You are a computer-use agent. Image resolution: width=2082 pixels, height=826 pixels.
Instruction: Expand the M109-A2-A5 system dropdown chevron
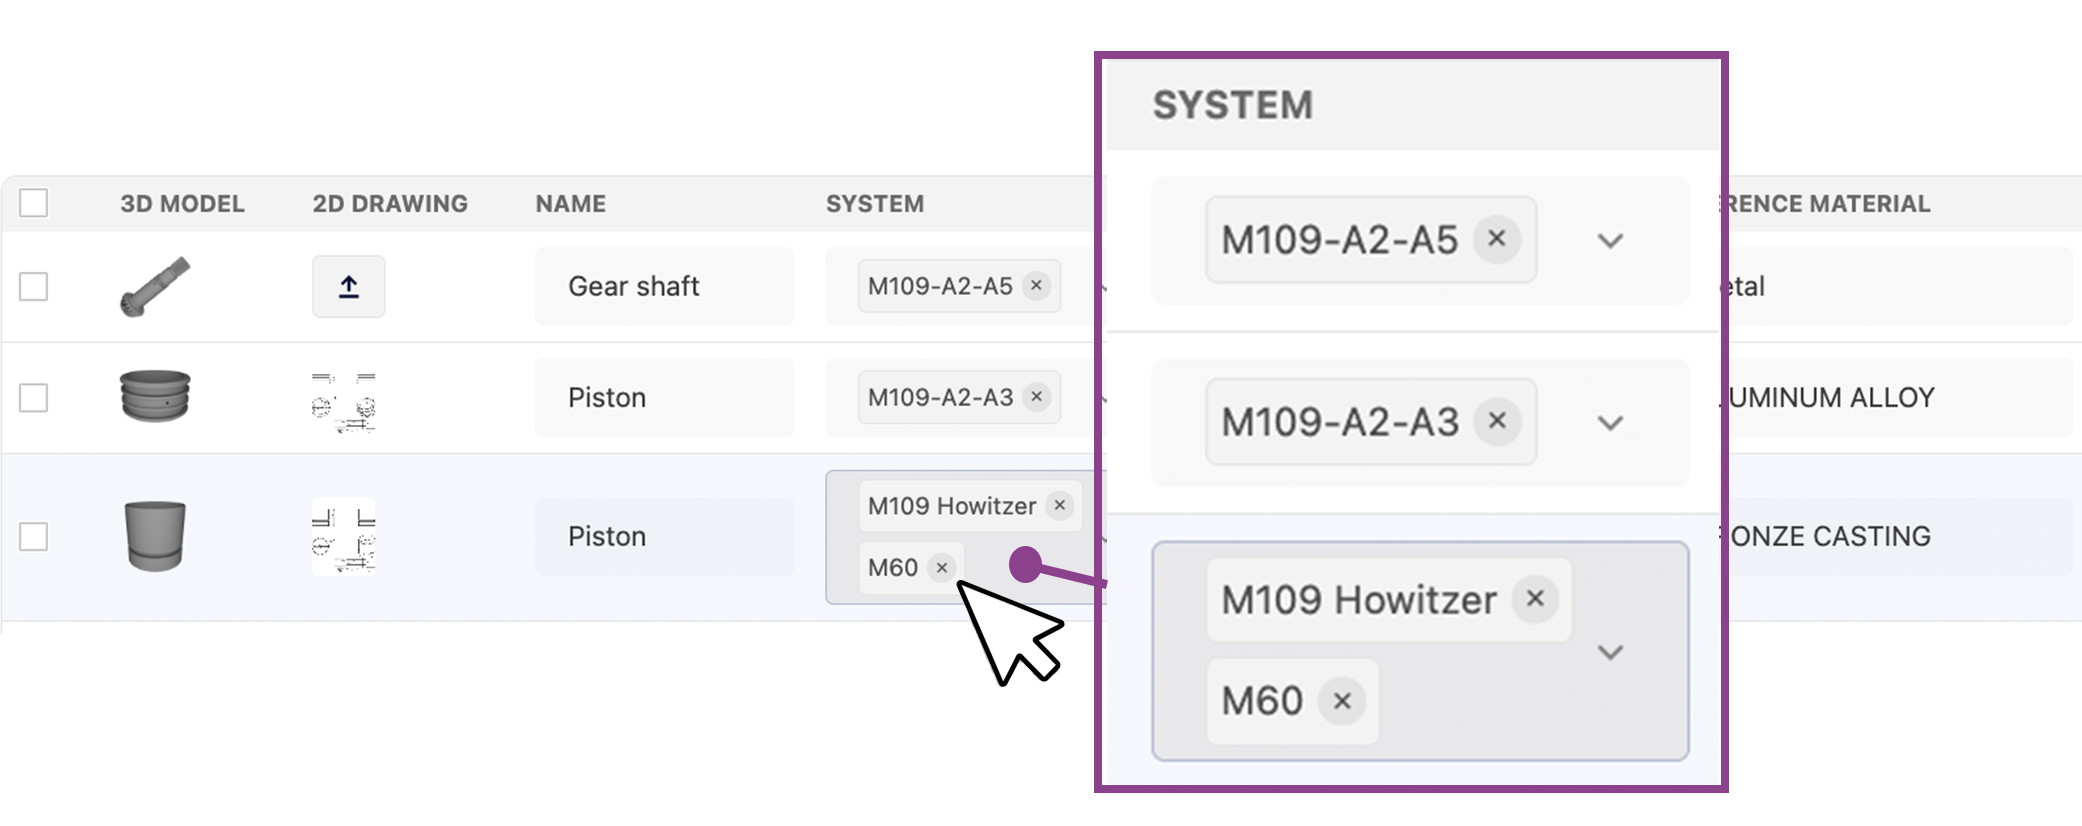1610,241
